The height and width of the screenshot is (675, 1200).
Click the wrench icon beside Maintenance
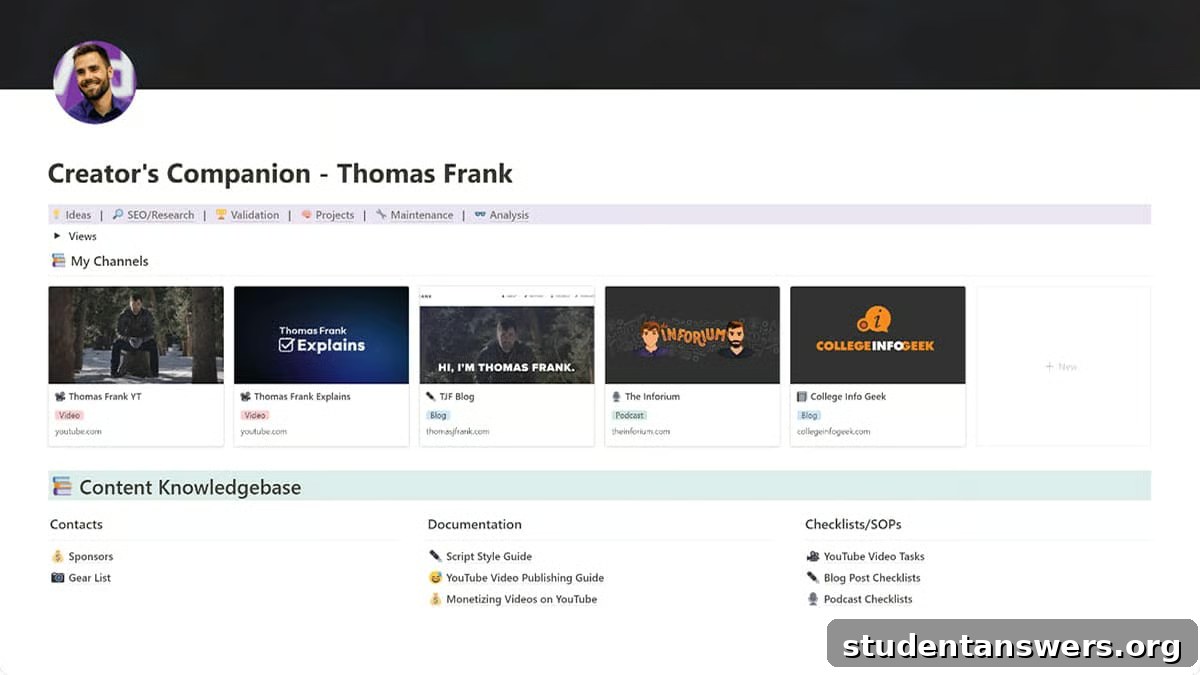pyautogui.click(x=381, y=215)
